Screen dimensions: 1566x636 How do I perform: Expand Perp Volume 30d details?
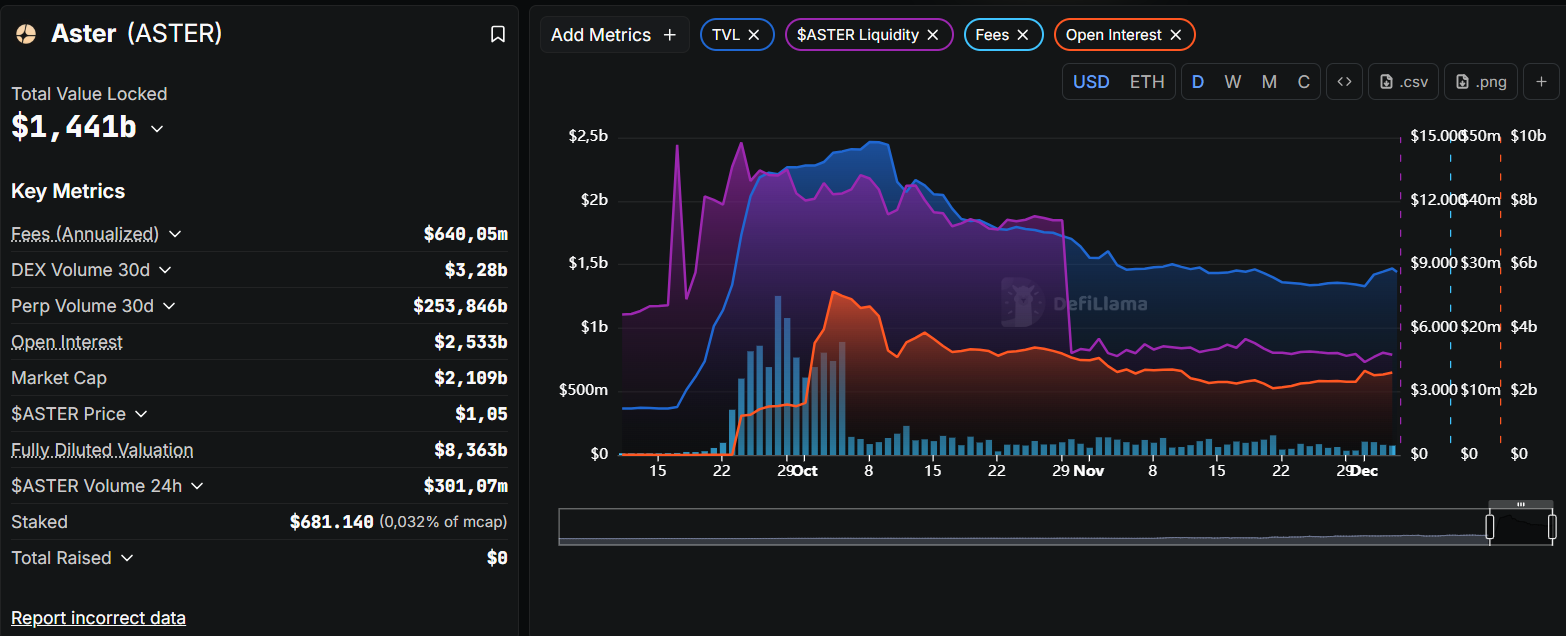point(169,306)
